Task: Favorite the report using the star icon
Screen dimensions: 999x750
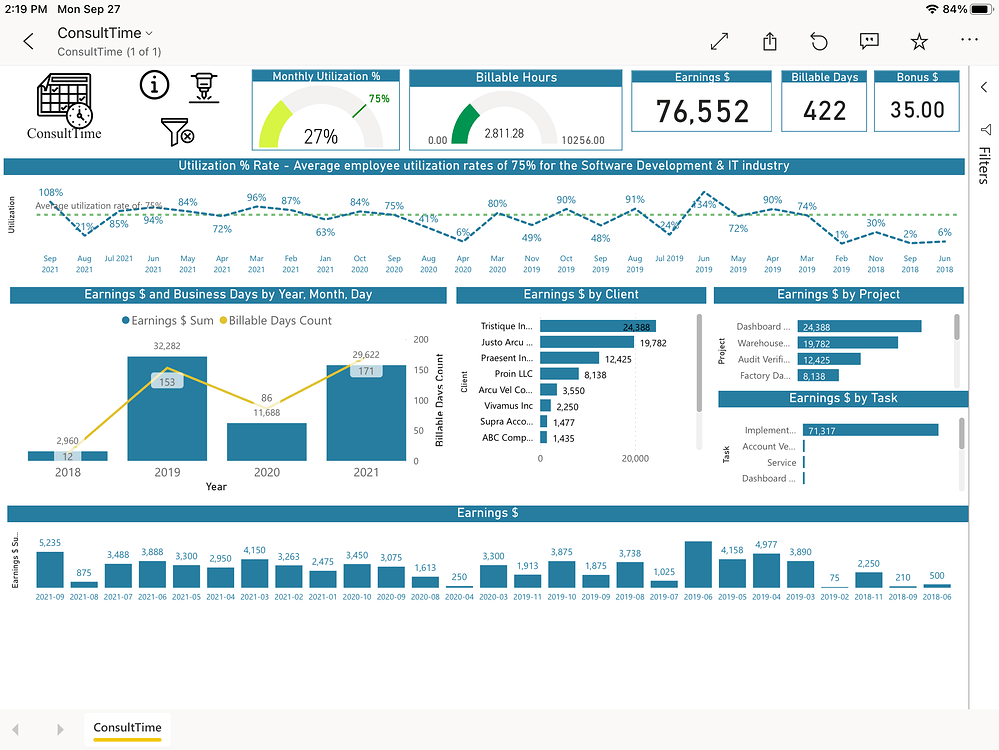Action: (918, 41)
